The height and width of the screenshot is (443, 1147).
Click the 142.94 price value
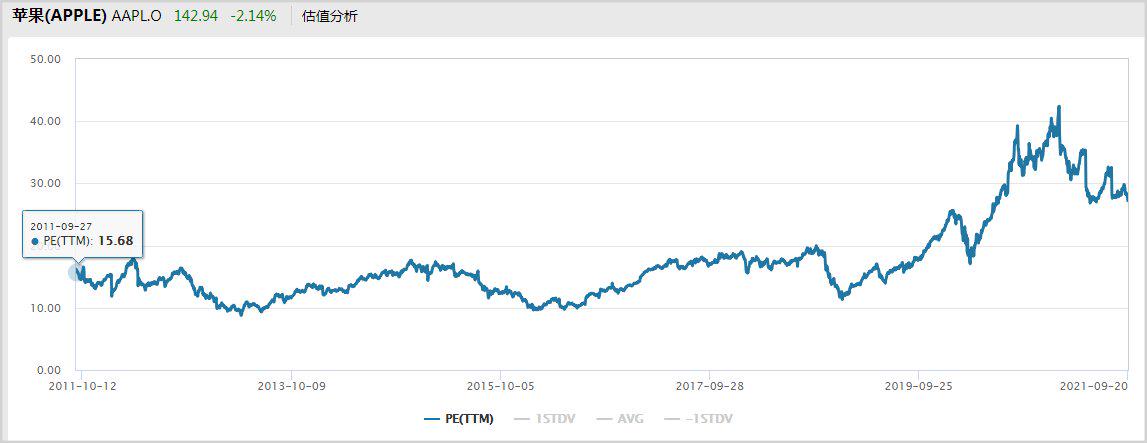click(196, 16)
